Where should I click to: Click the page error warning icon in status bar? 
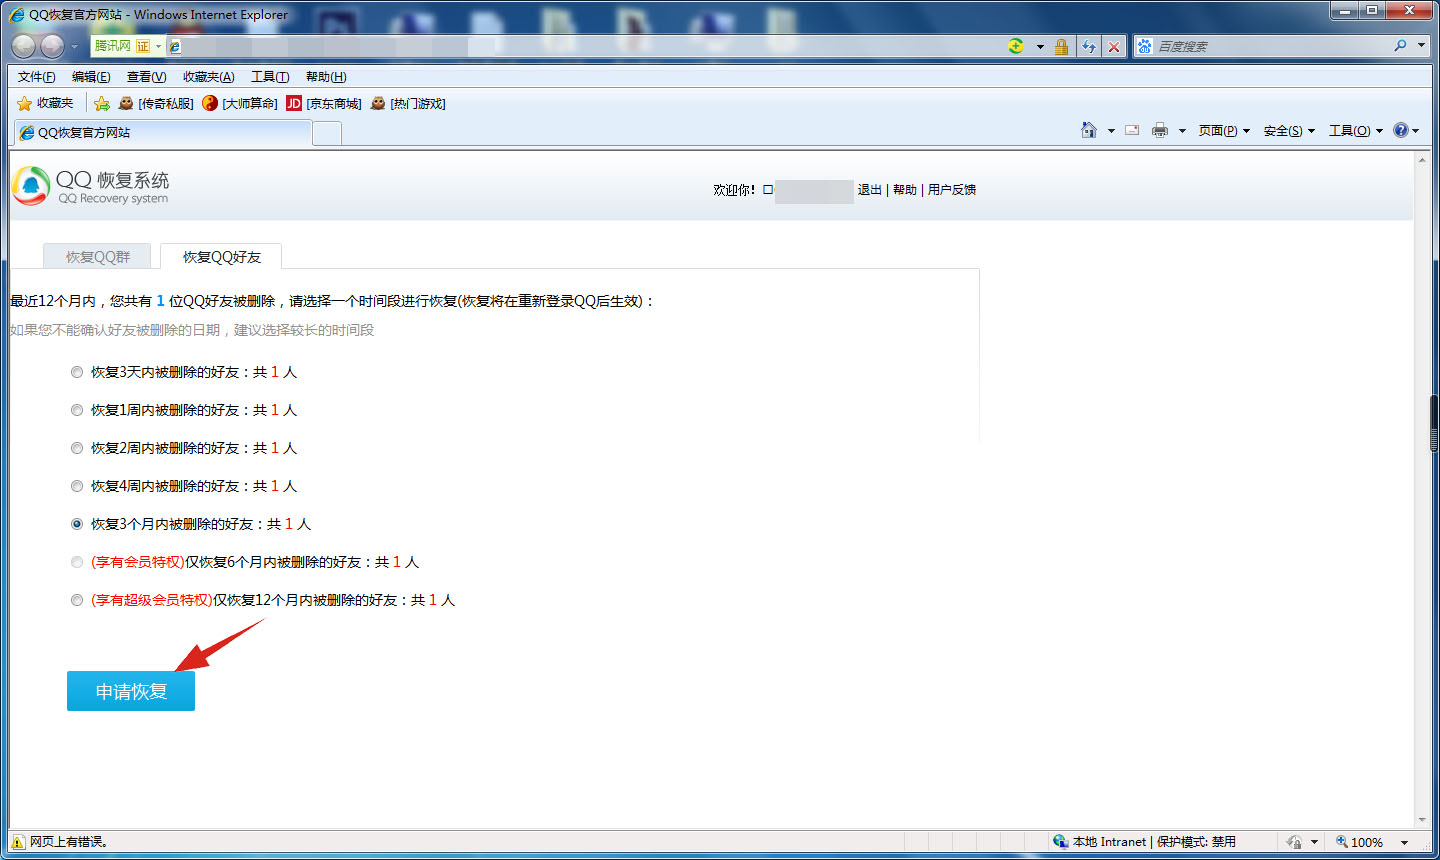(18, 842)
